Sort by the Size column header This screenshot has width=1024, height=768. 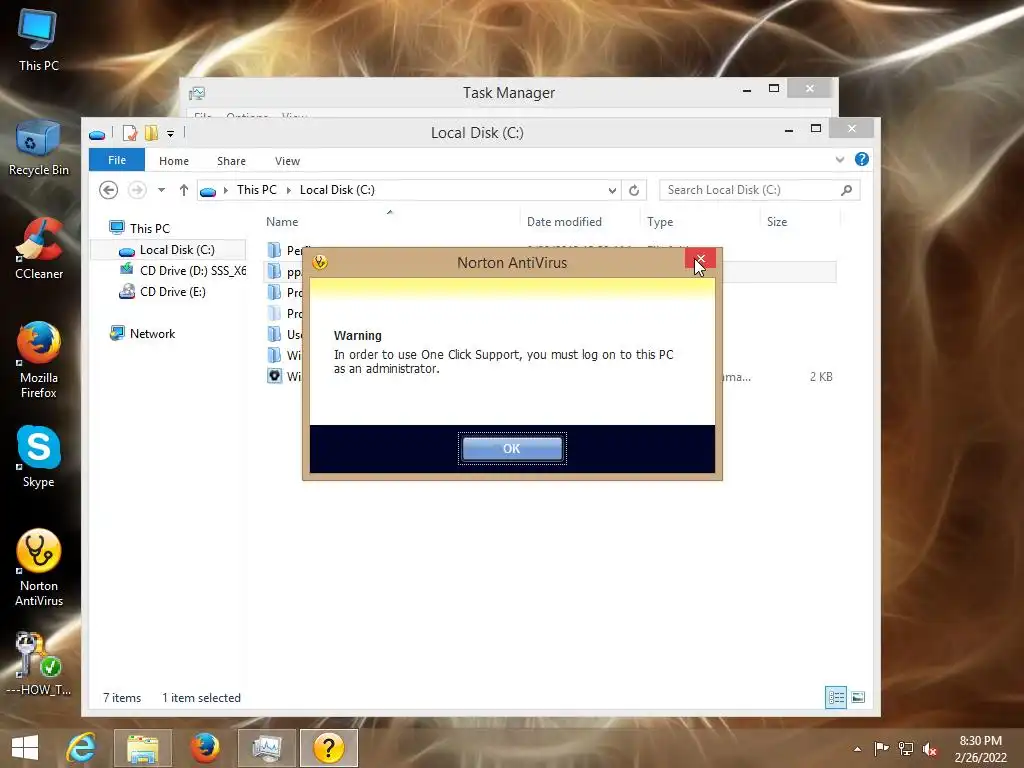(776, 222)
